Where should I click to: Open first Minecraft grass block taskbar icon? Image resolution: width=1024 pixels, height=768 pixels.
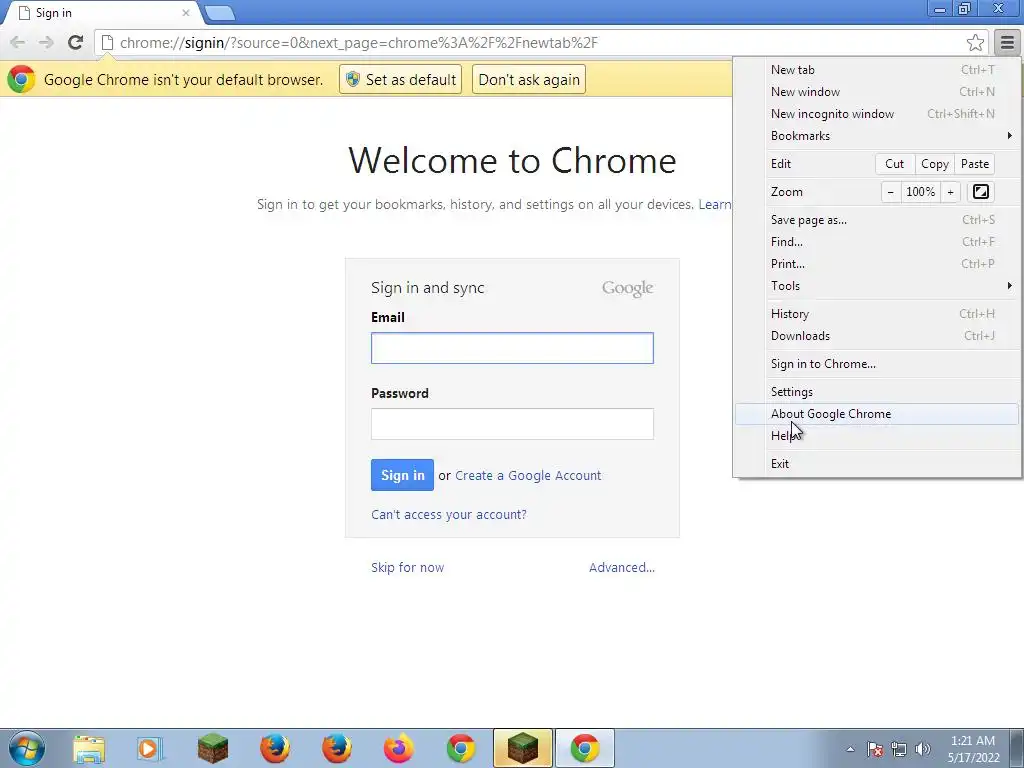(213, 749)
